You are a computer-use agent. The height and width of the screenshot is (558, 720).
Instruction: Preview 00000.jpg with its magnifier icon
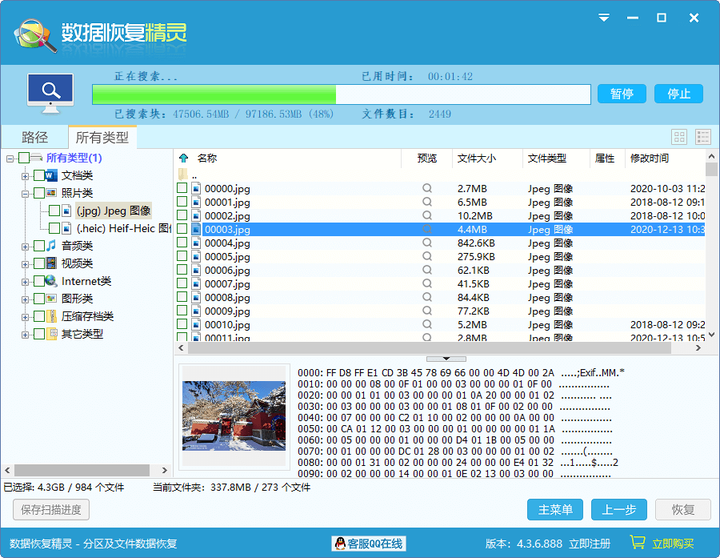(x=427, y=188)
